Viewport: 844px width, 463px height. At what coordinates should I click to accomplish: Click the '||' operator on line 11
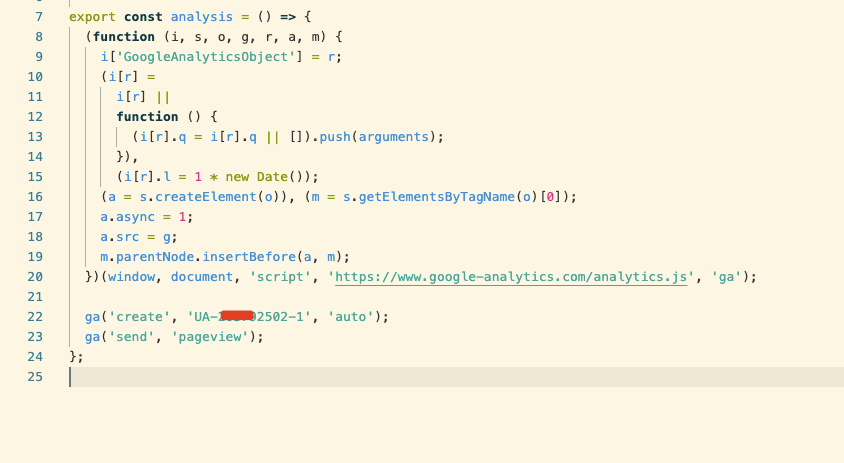163,97
